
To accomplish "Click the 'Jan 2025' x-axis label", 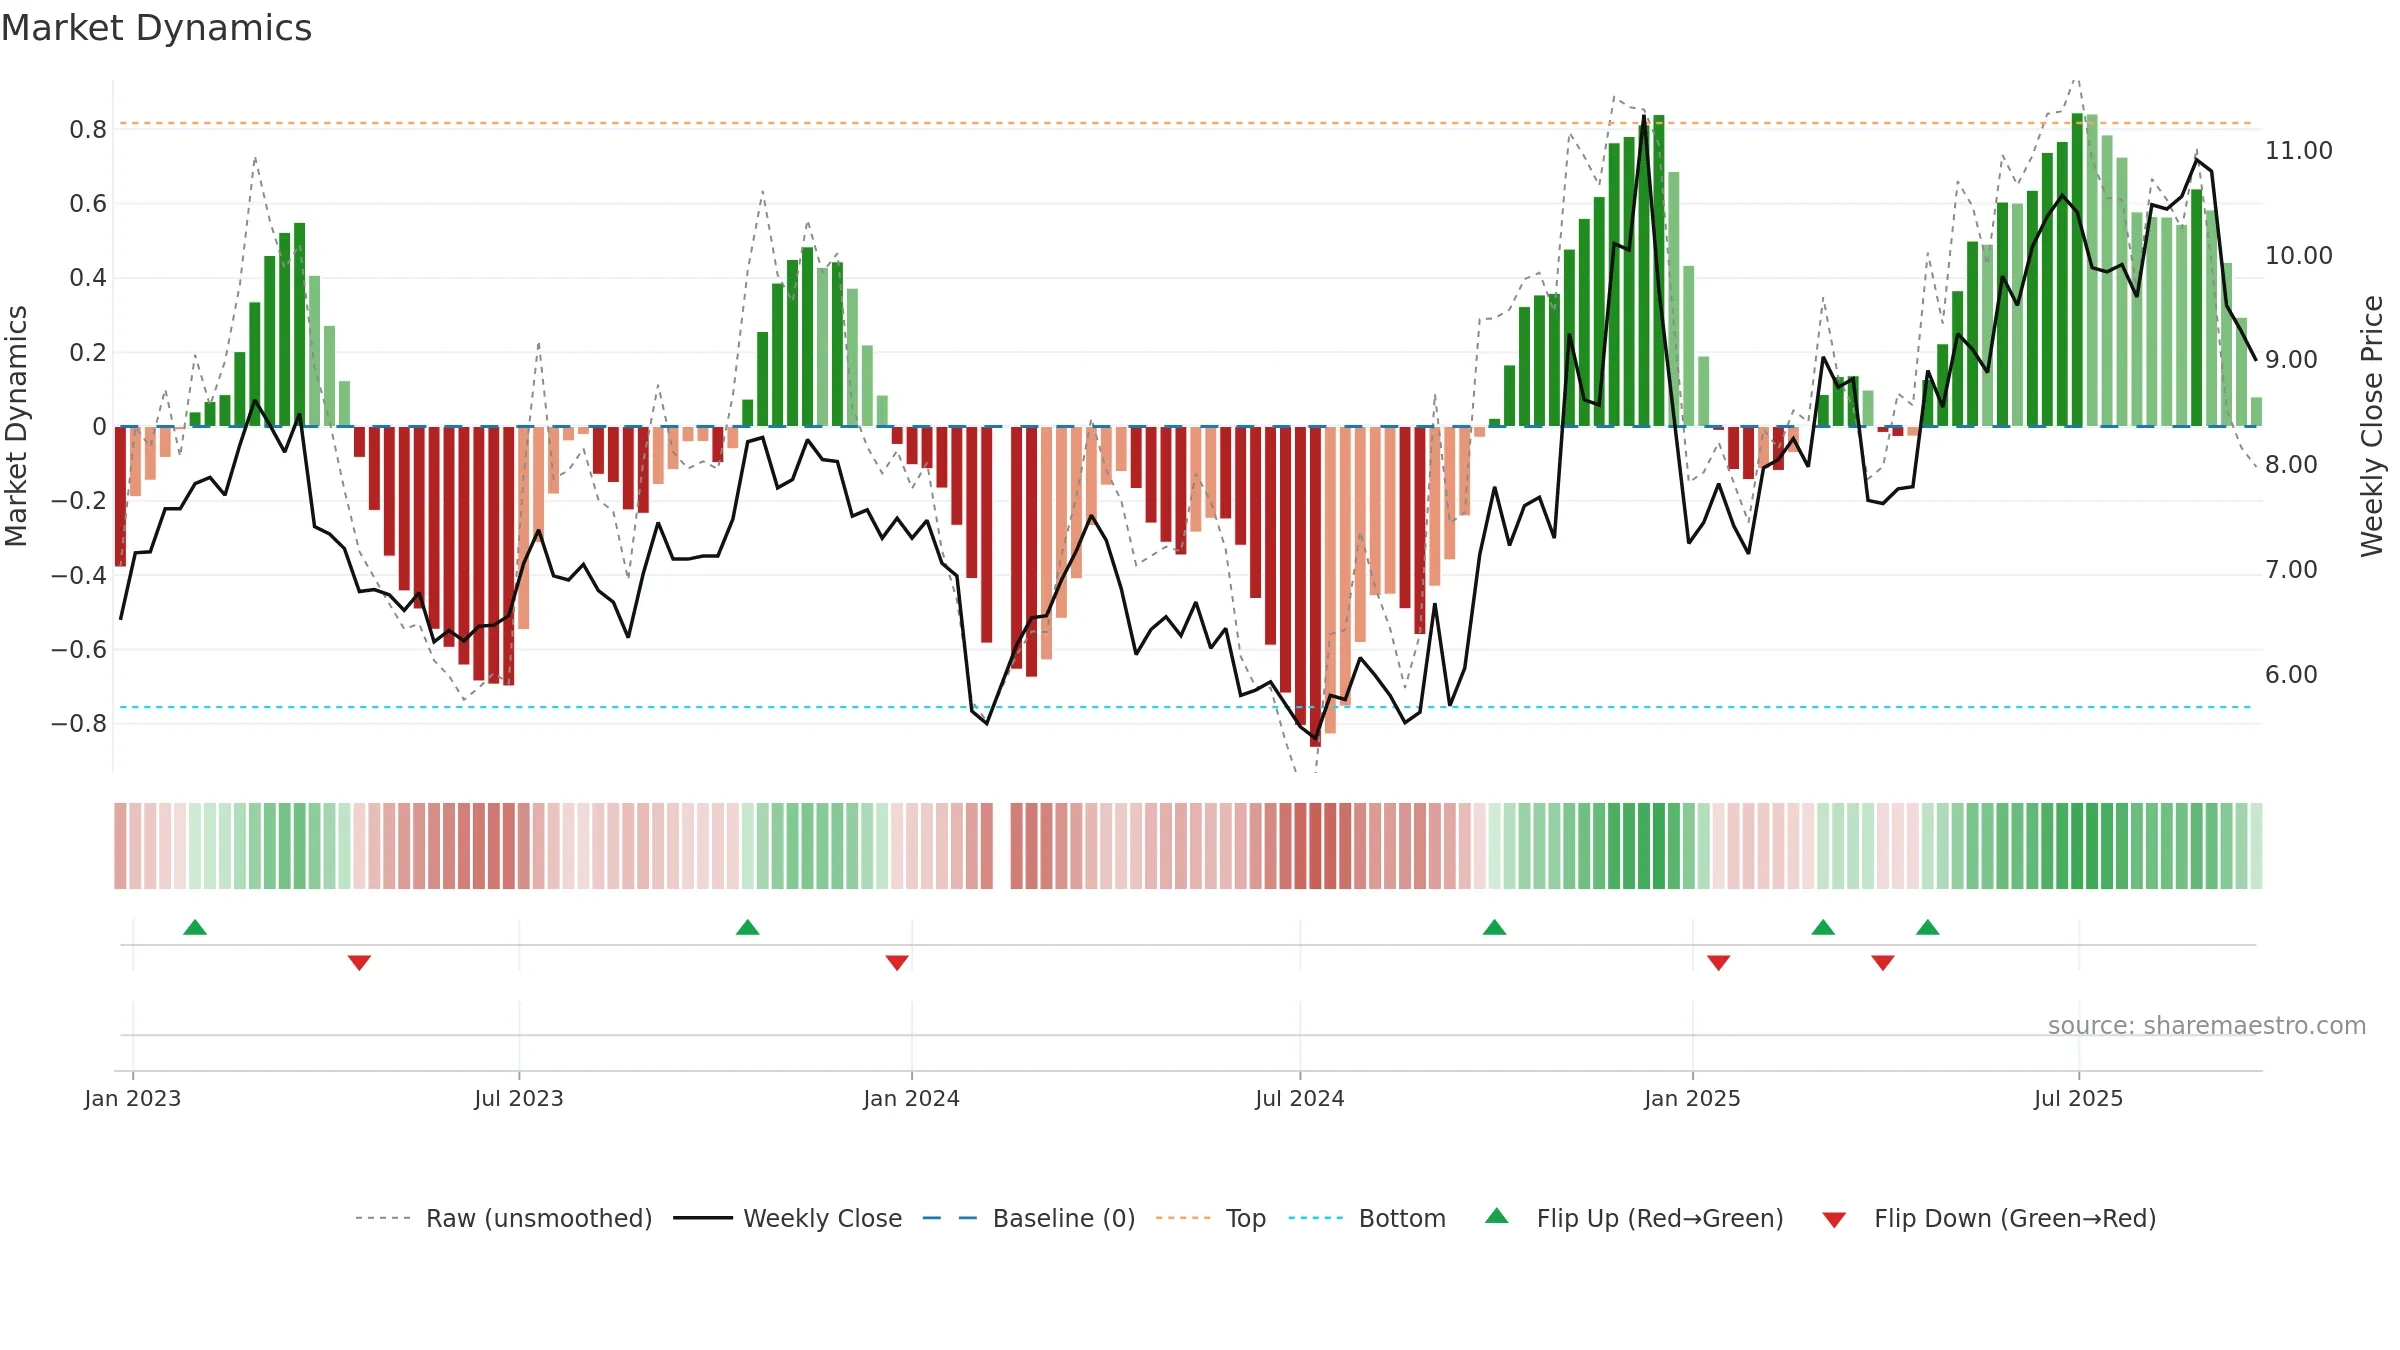I will coord(1693,1099).
